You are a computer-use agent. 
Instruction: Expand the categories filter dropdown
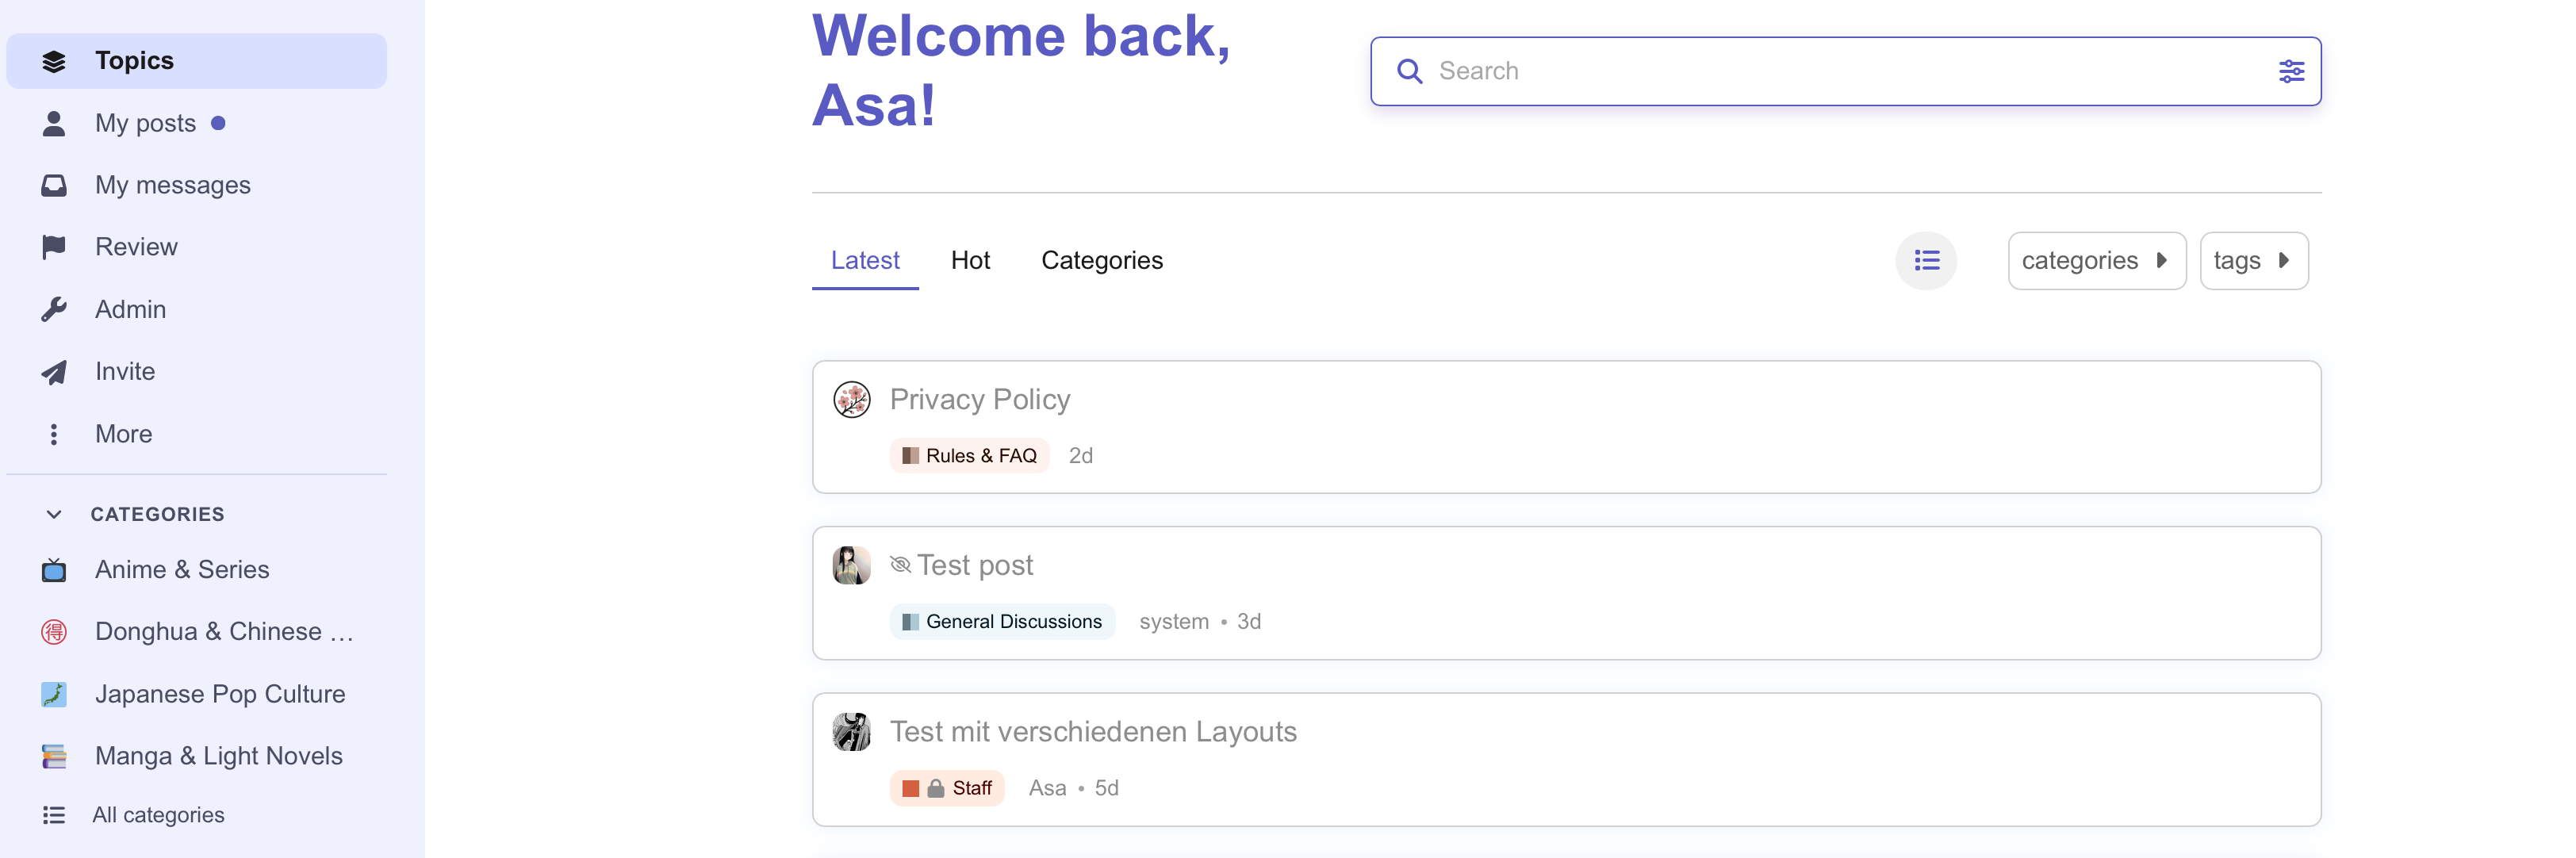tap(2096, 261)
